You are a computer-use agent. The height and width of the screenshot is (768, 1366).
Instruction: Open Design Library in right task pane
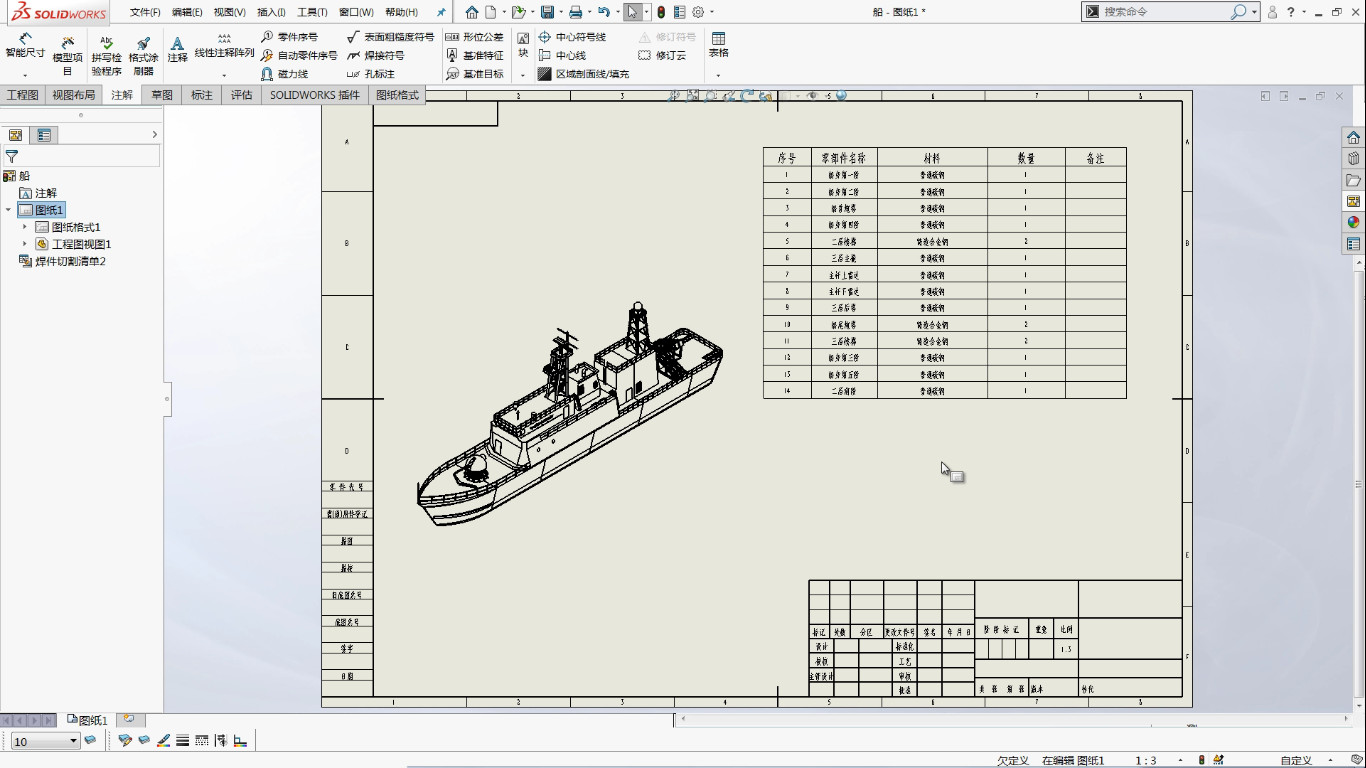[1353, 159]
